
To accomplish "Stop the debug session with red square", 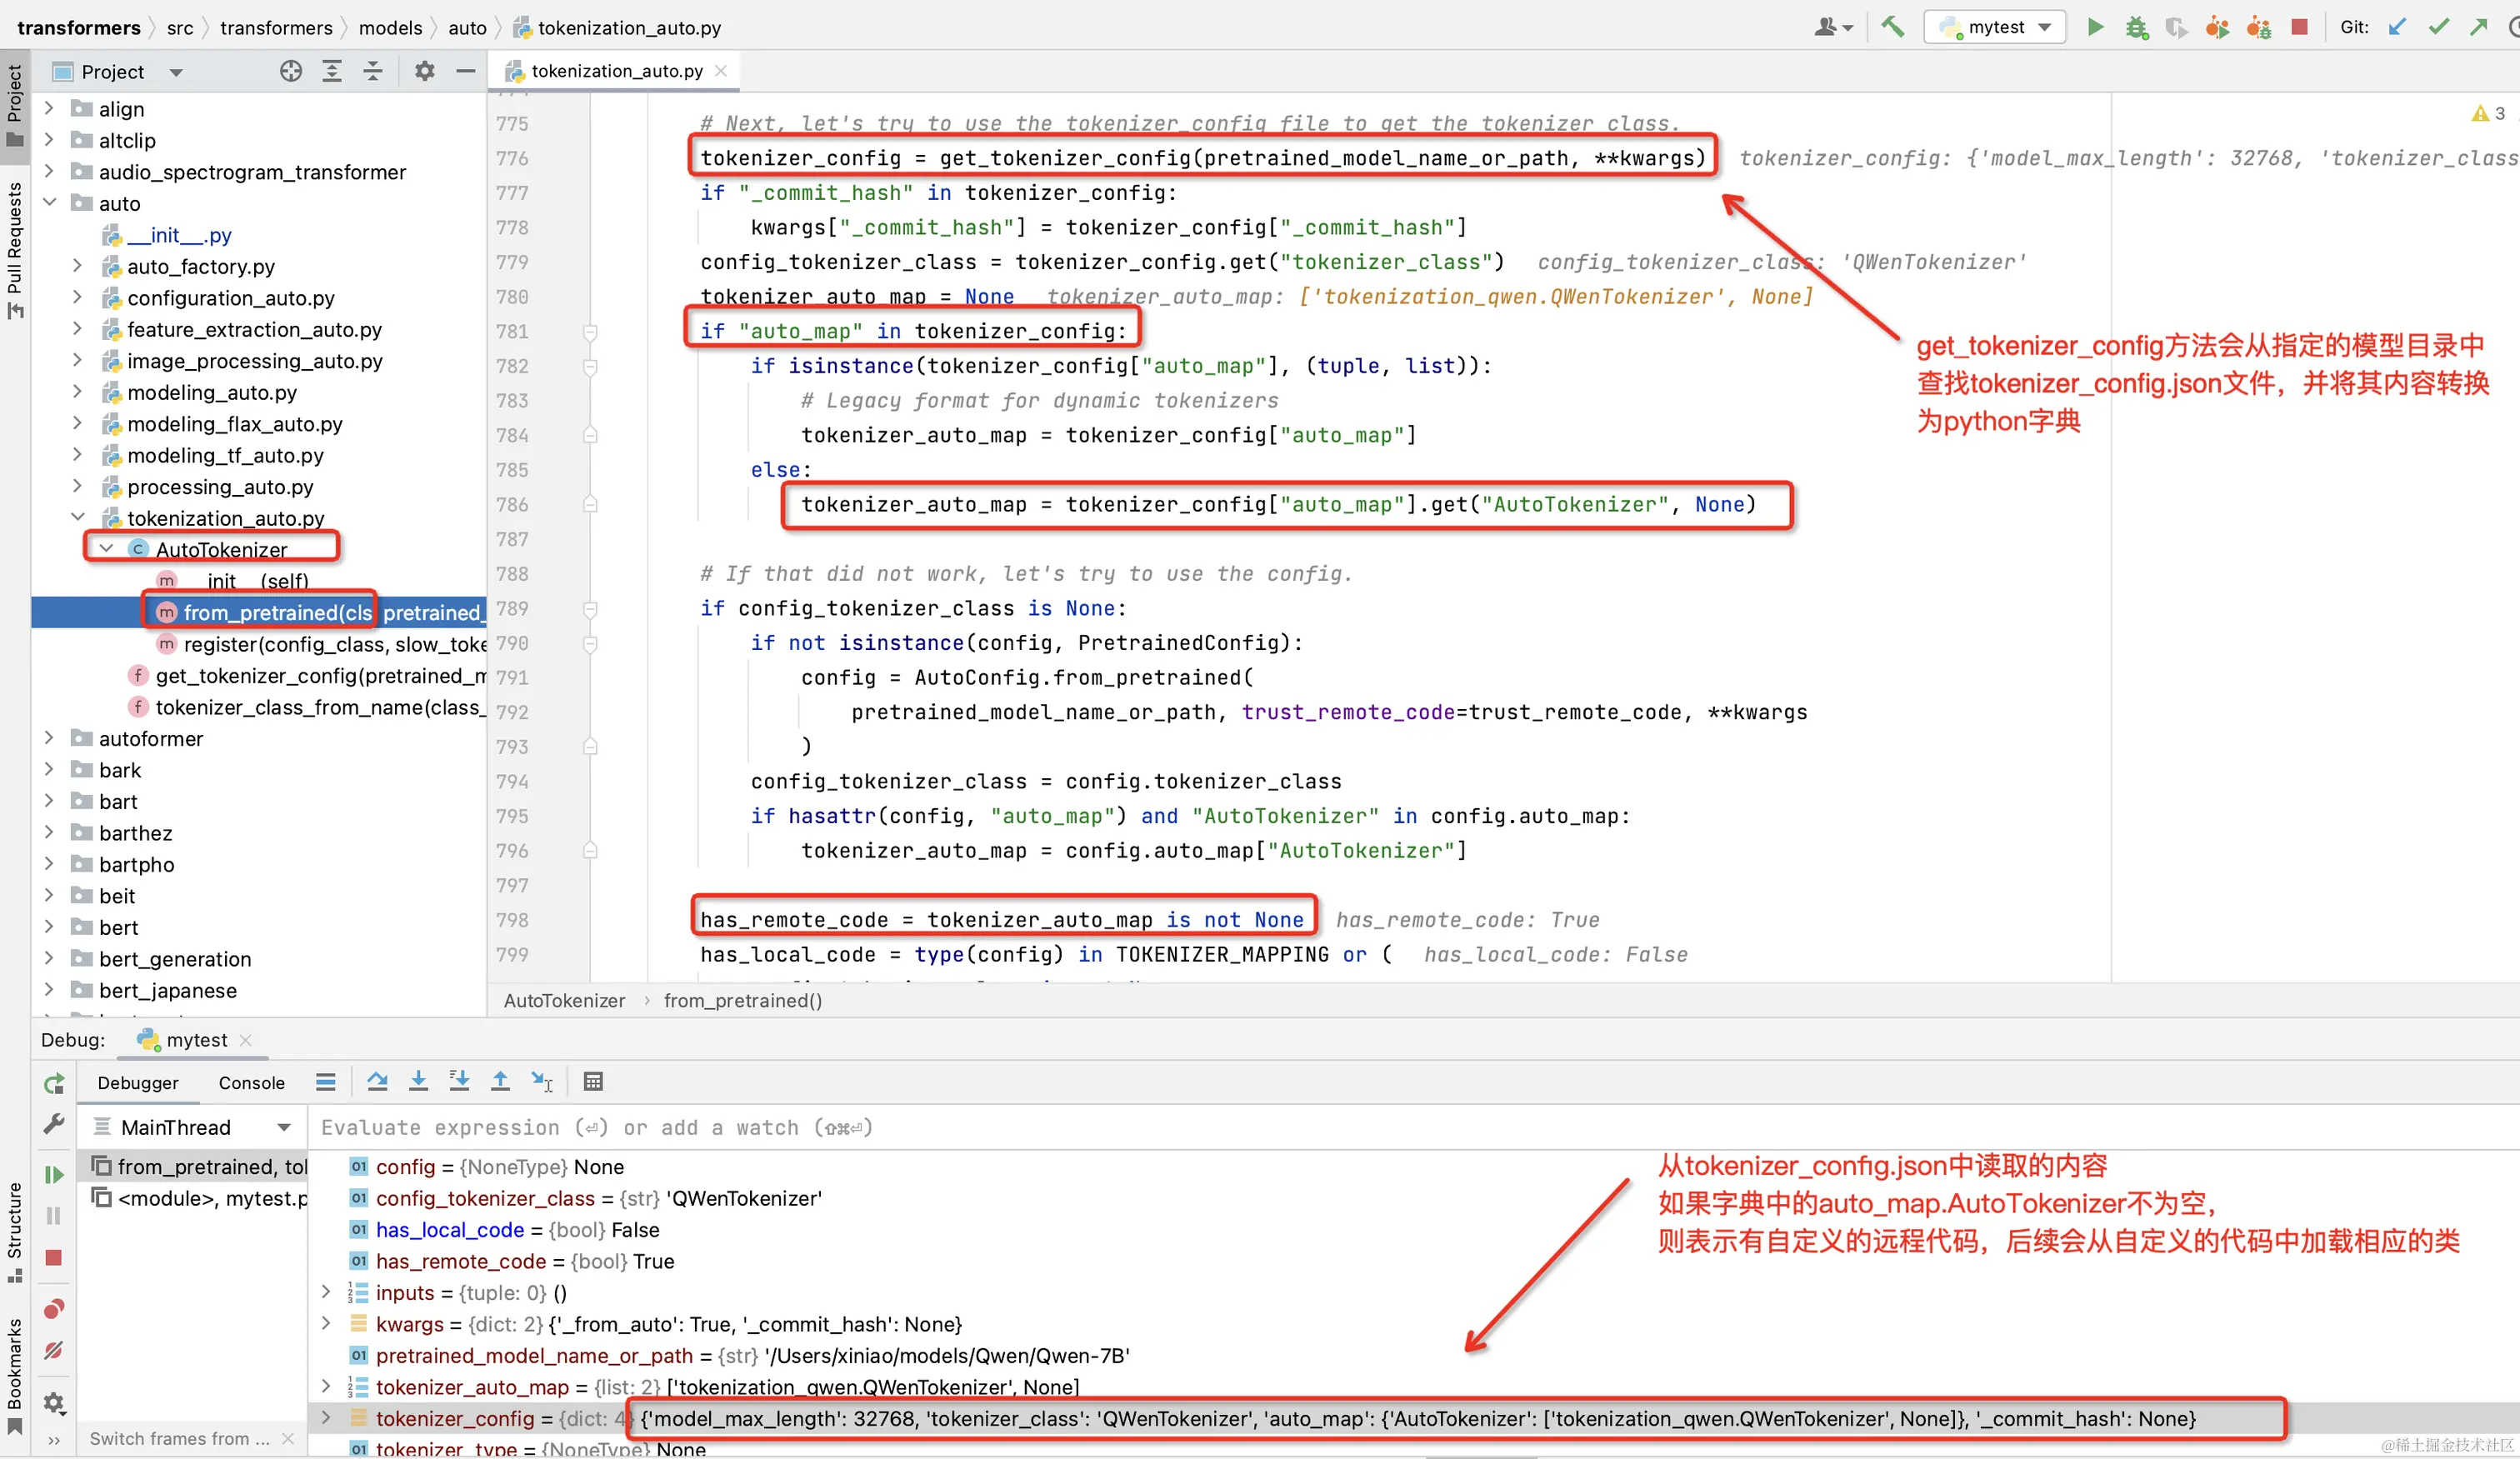I will (x=54, y=1258).
